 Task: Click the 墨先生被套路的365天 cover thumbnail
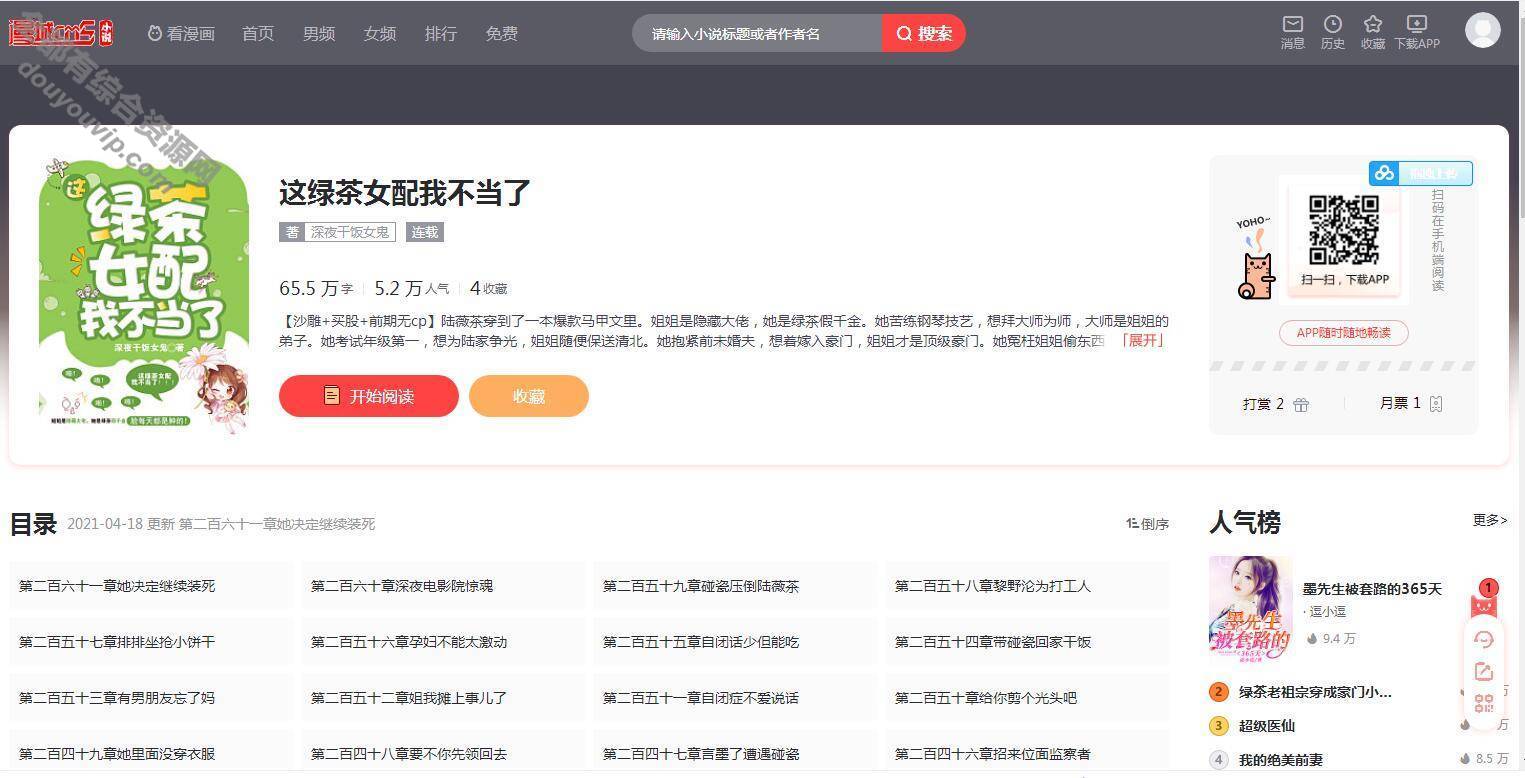pyautogui.click(x=1250, y=609)
